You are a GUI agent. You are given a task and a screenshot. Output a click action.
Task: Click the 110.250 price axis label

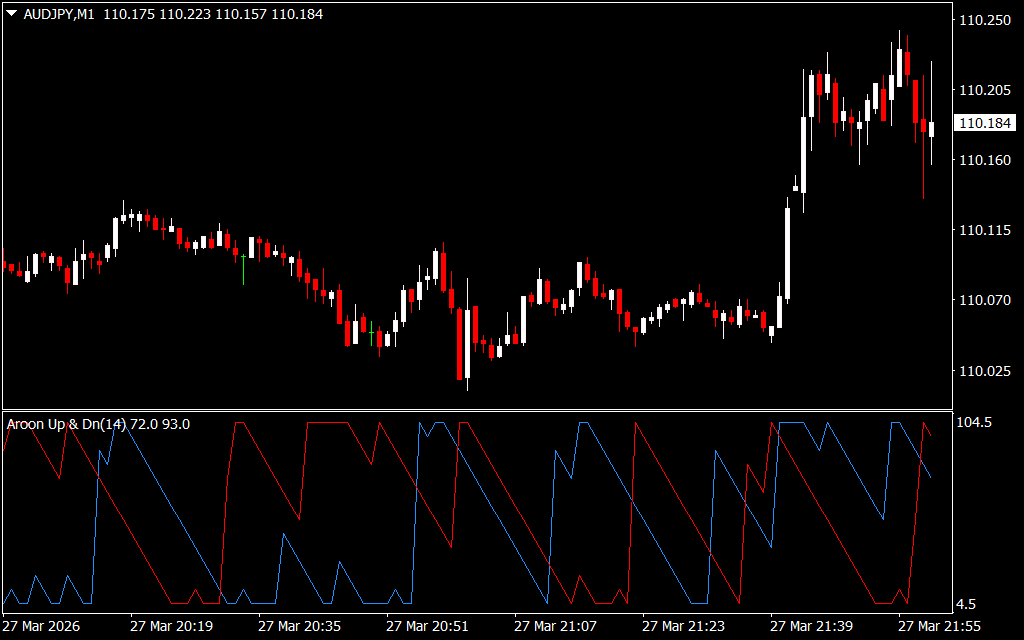point(983,20)
